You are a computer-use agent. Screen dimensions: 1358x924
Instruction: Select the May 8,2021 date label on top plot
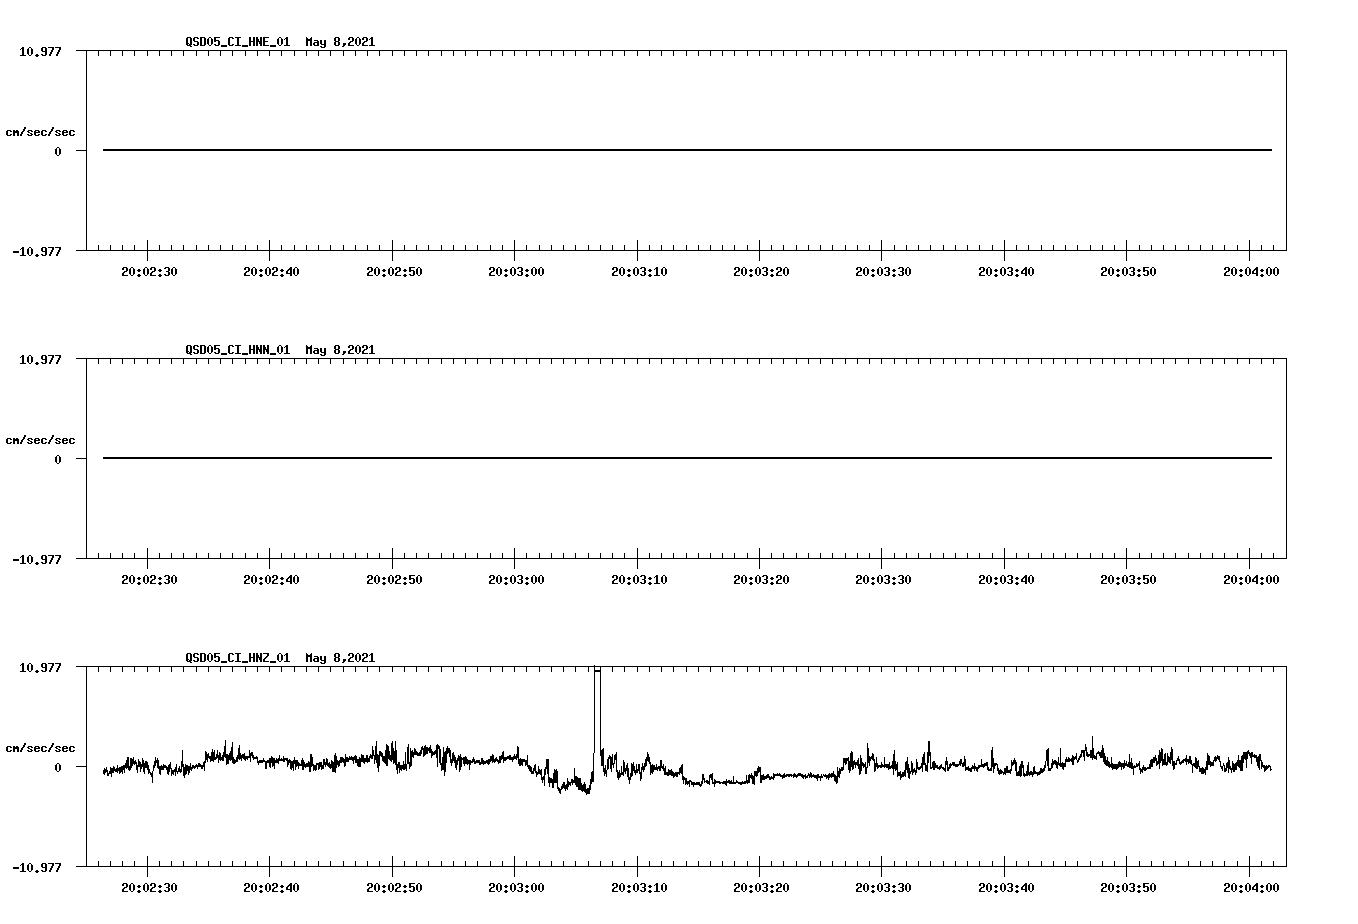(340, 43)
